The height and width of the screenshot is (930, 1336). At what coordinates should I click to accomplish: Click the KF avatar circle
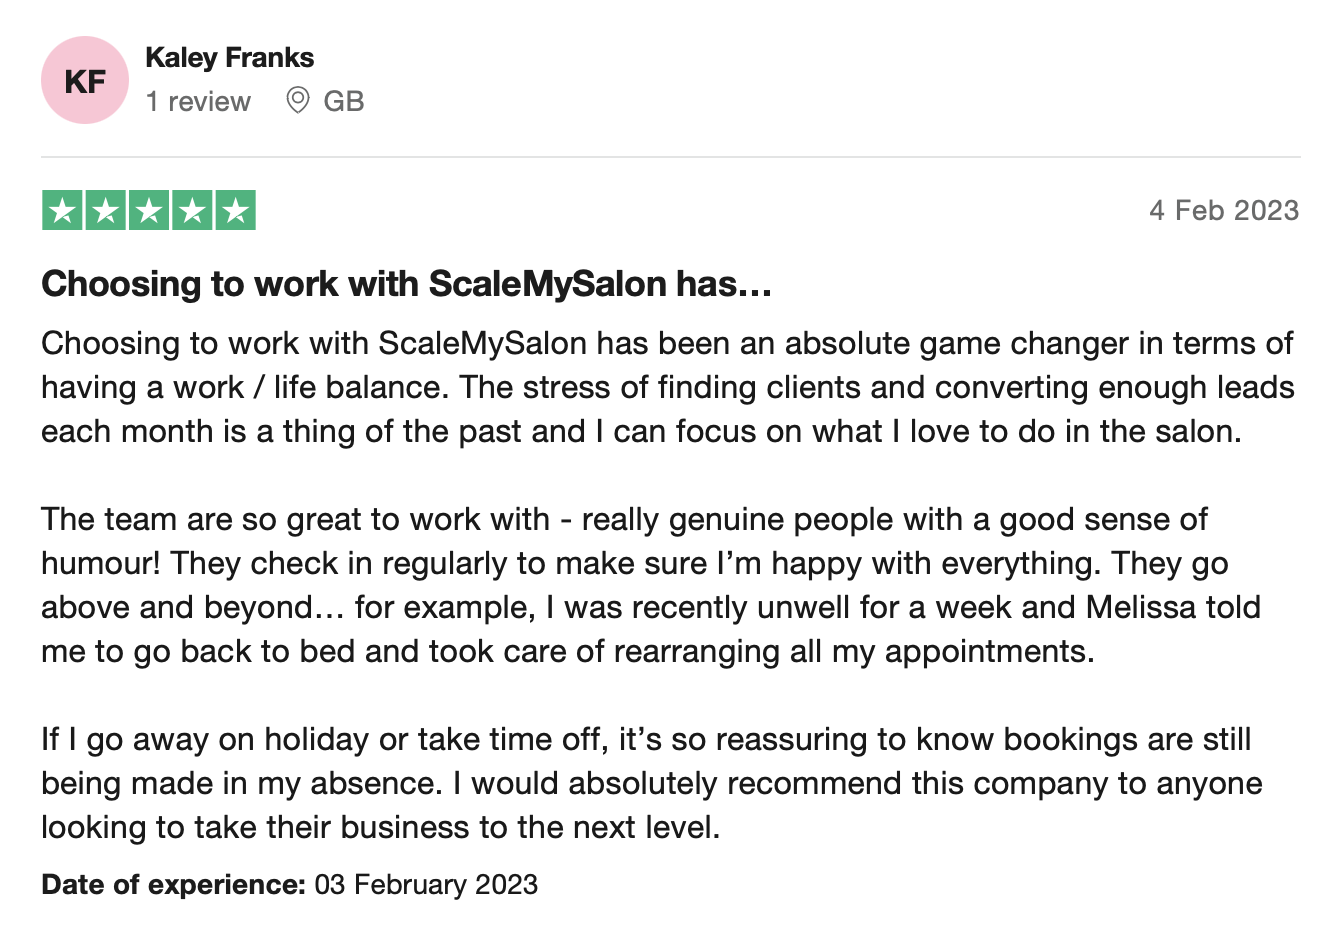[x=85, y=80]
